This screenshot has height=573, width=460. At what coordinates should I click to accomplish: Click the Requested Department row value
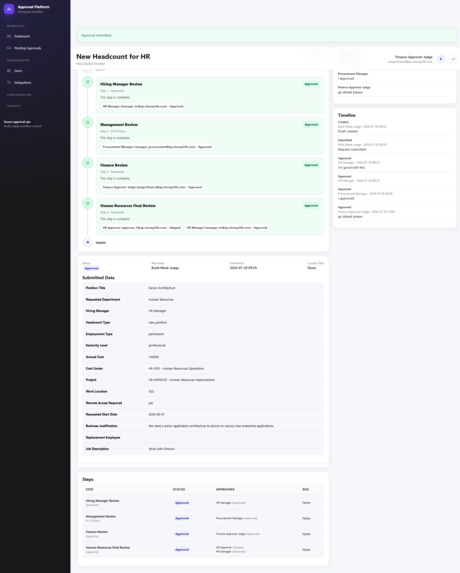[x=161, y=300]
